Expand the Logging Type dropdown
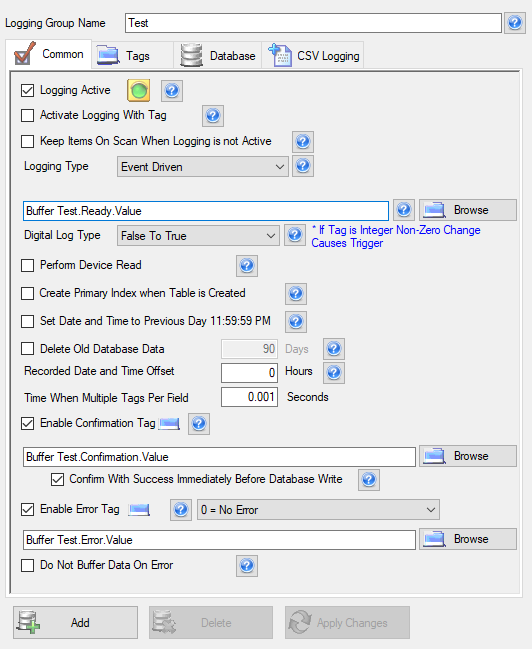 (x=202, y=166)
